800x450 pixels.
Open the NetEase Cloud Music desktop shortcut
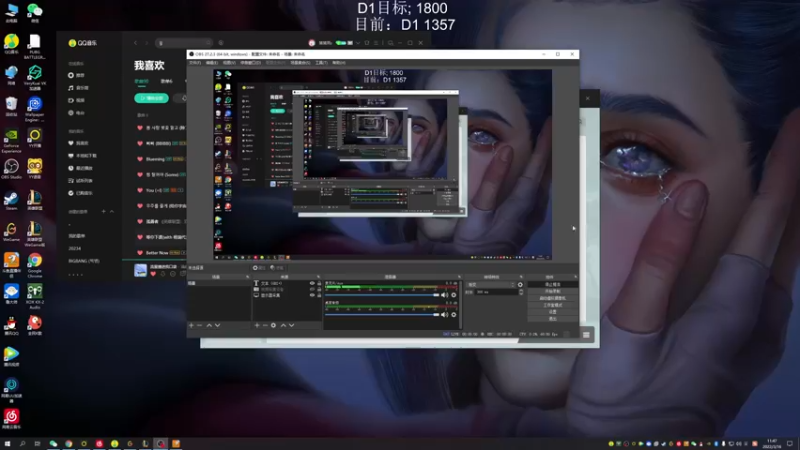[11, 419]
